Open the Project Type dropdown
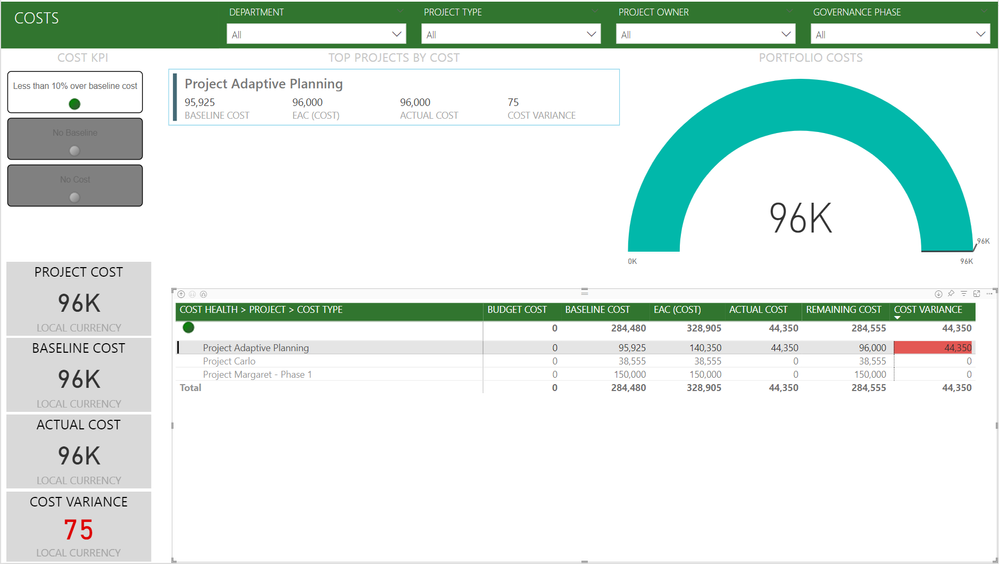Screen dimensions: 999x564 [x=511, y=34]
